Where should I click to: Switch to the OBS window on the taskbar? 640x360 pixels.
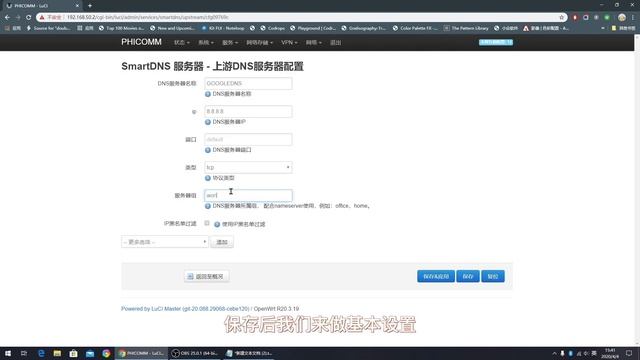click(x=196, y=353)
